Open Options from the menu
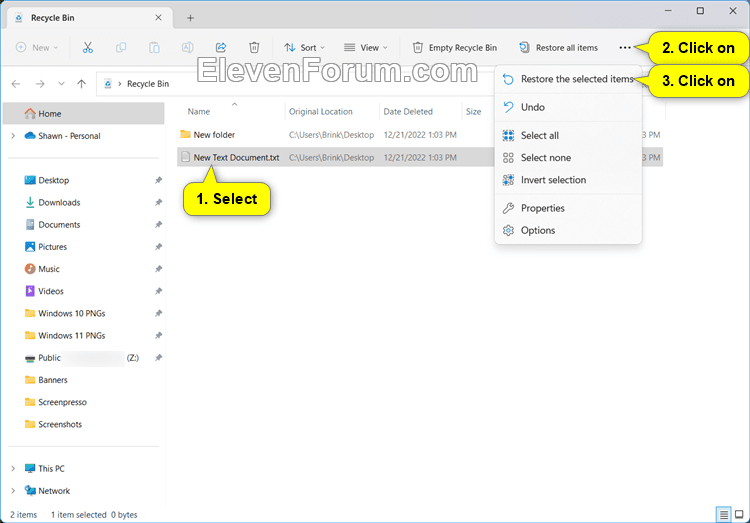 [568, 230]
